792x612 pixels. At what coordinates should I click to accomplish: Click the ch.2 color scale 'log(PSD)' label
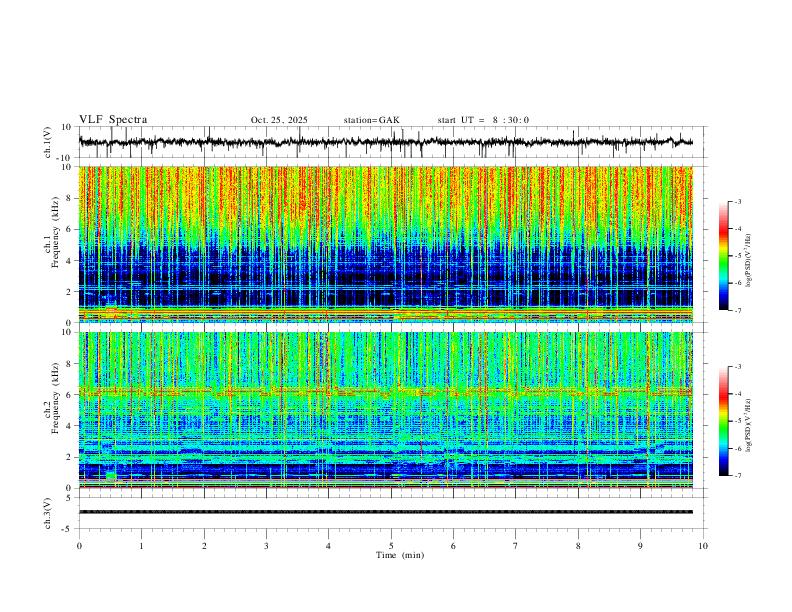(748, 425)
